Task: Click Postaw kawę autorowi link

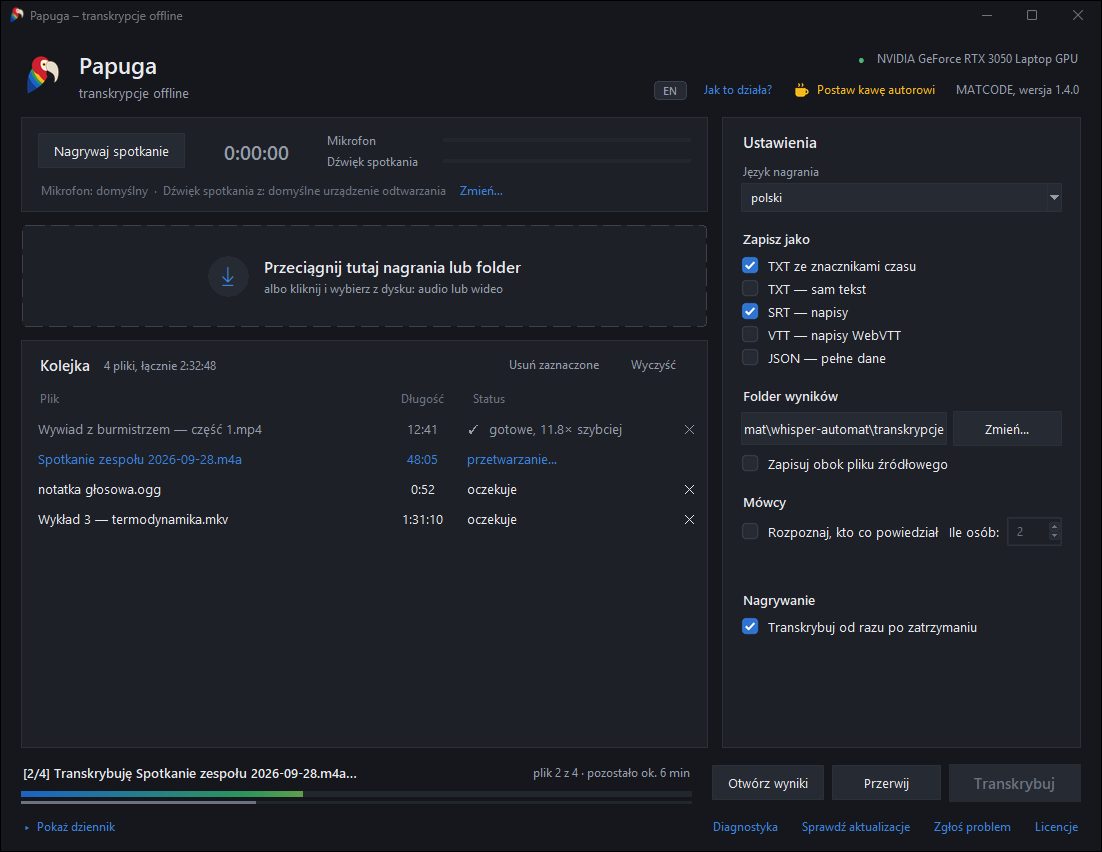Action: click(x=876, y=90)
